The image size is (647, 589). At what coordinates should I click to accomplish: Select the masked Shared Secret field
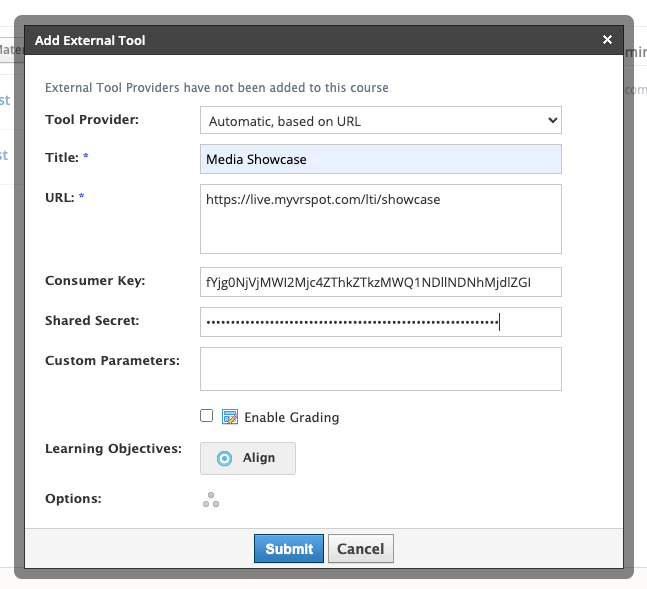380,322
